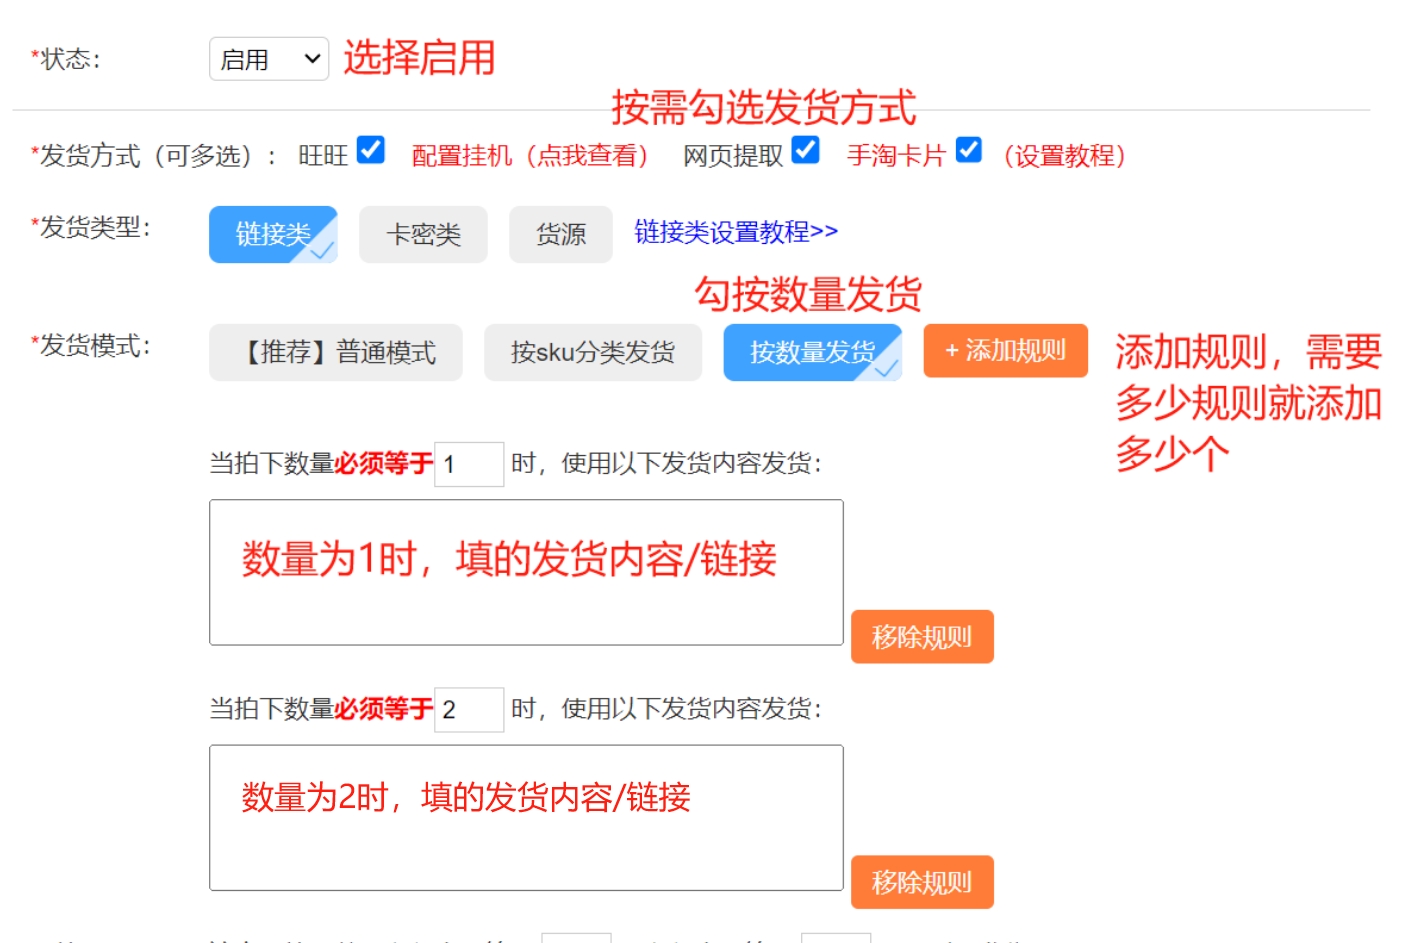Choose 按sku分类发货 mode

[592, 352]
